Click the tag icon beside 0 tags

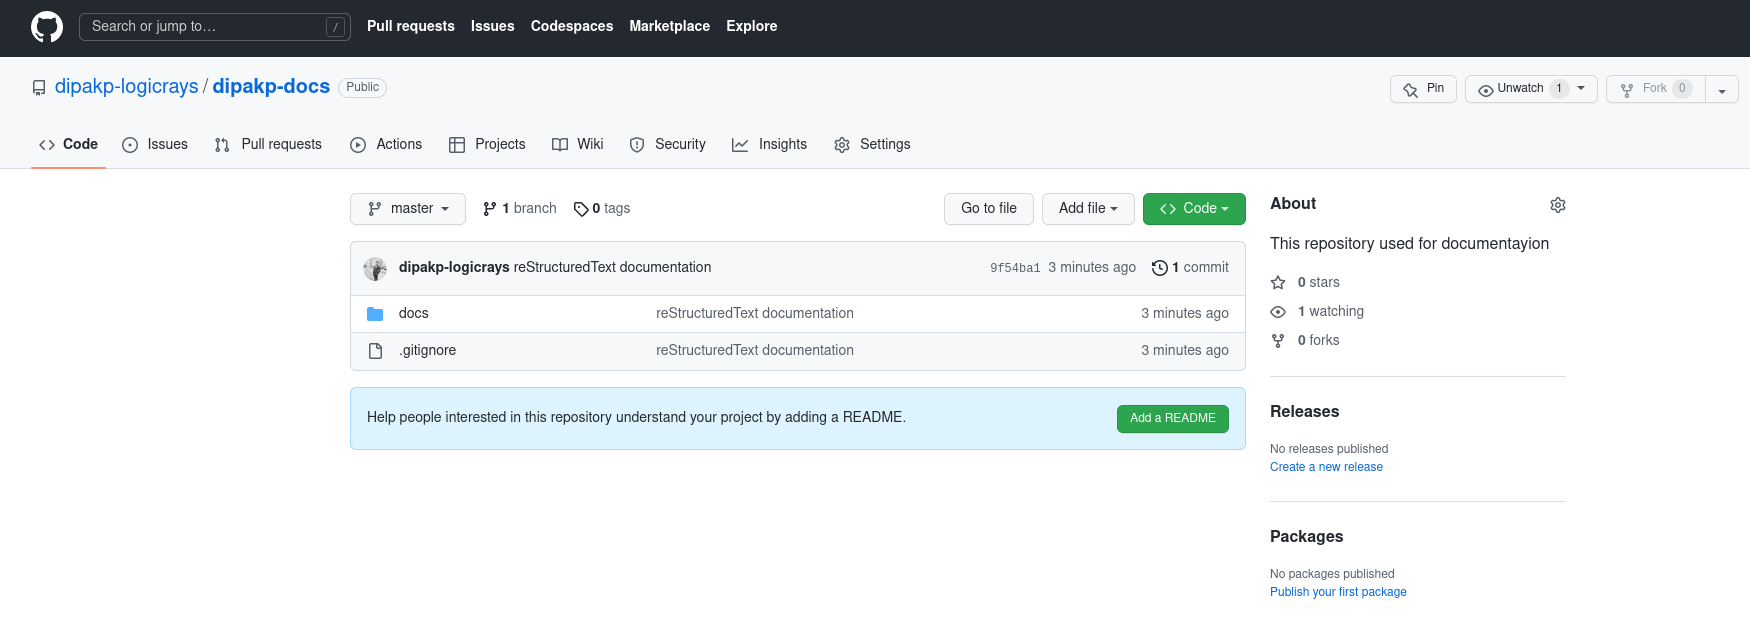click(x=581, y=209)
